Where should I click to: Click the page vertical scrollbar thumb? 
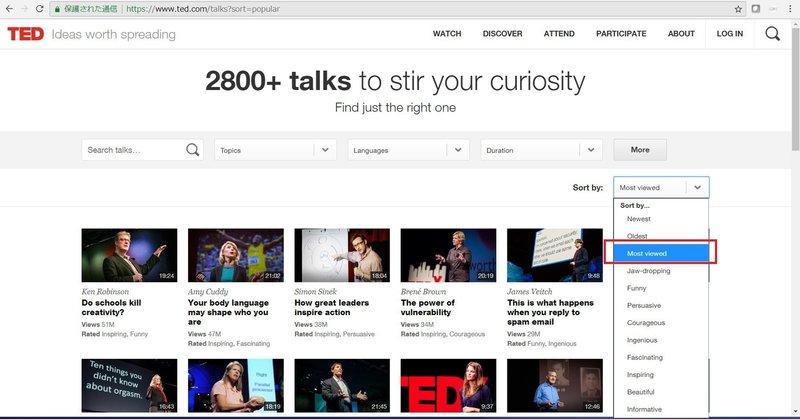(x=795, y=87)
